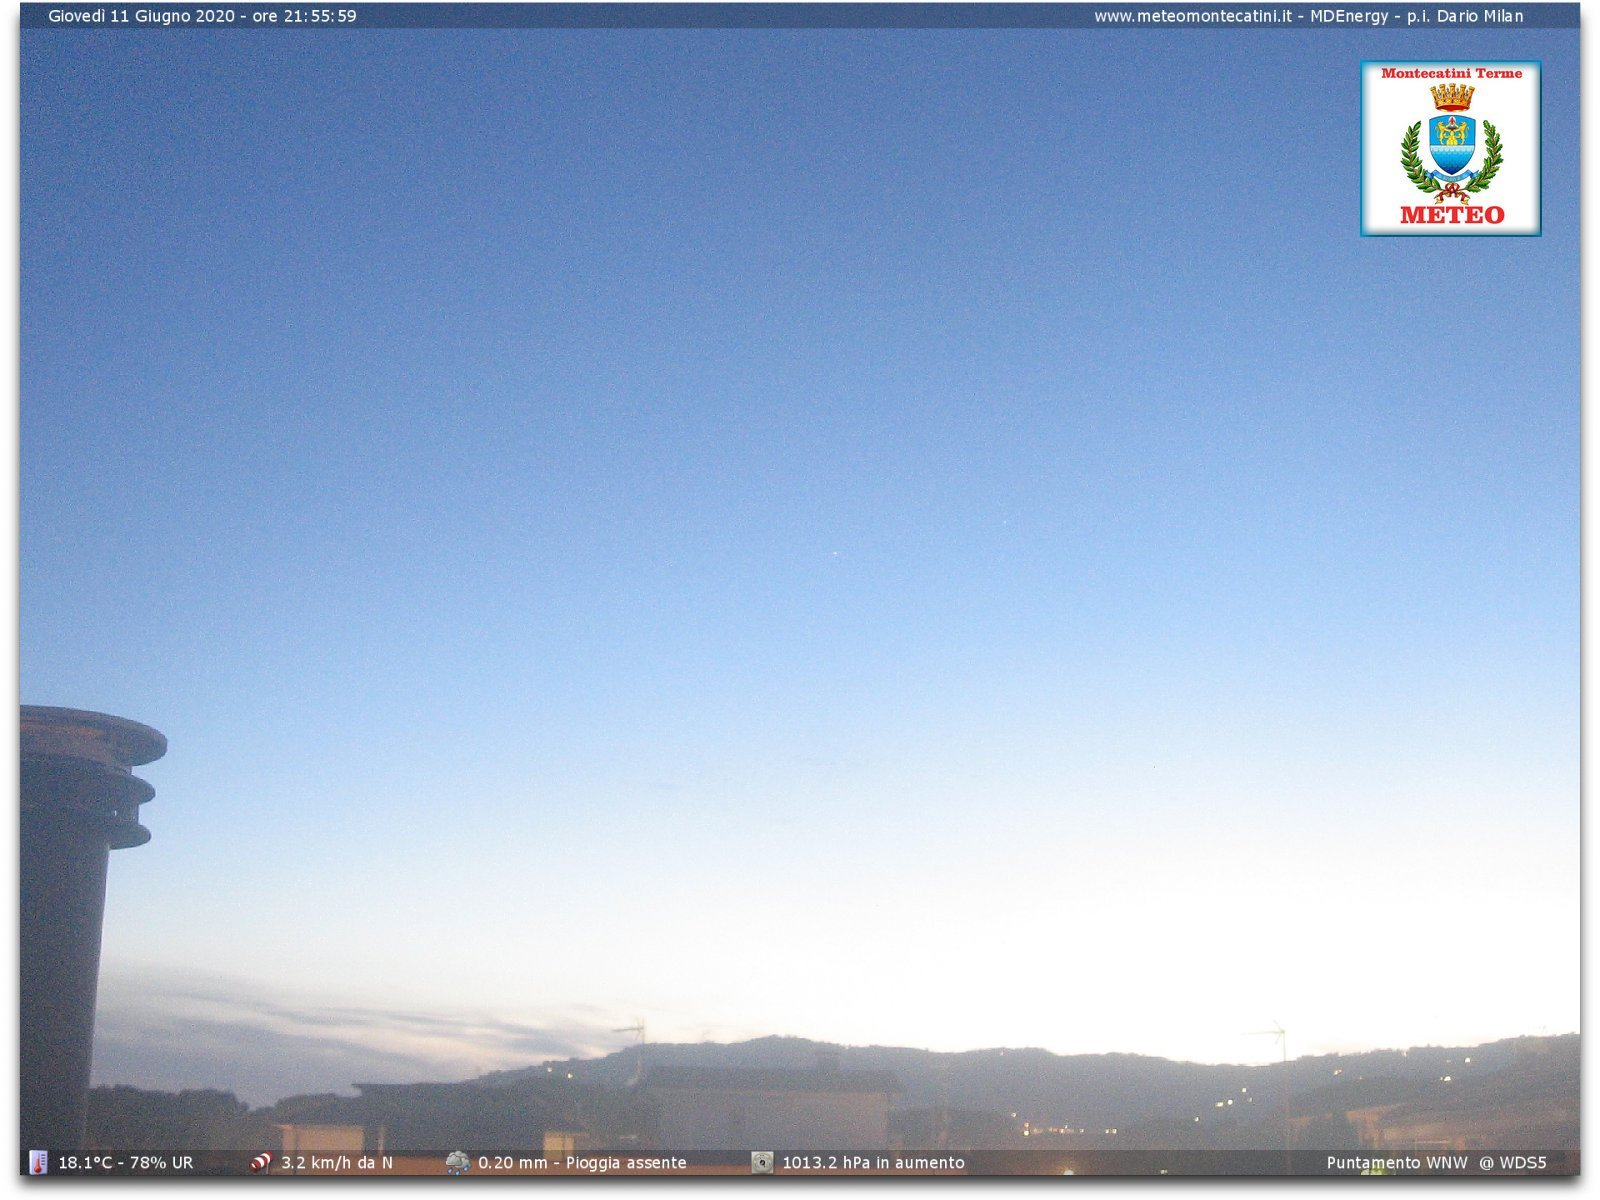Click the Montecatini Terme METEO logo
The width and height of the screenshot is (1600, 1200).
tap(1450, 149)
